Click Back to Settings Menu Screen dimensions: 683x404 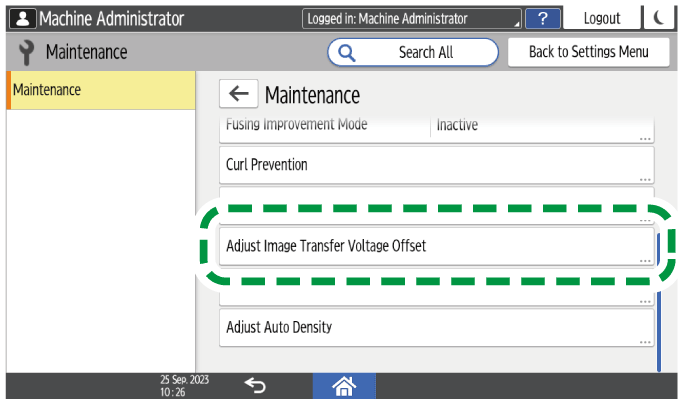pos(588,52)
